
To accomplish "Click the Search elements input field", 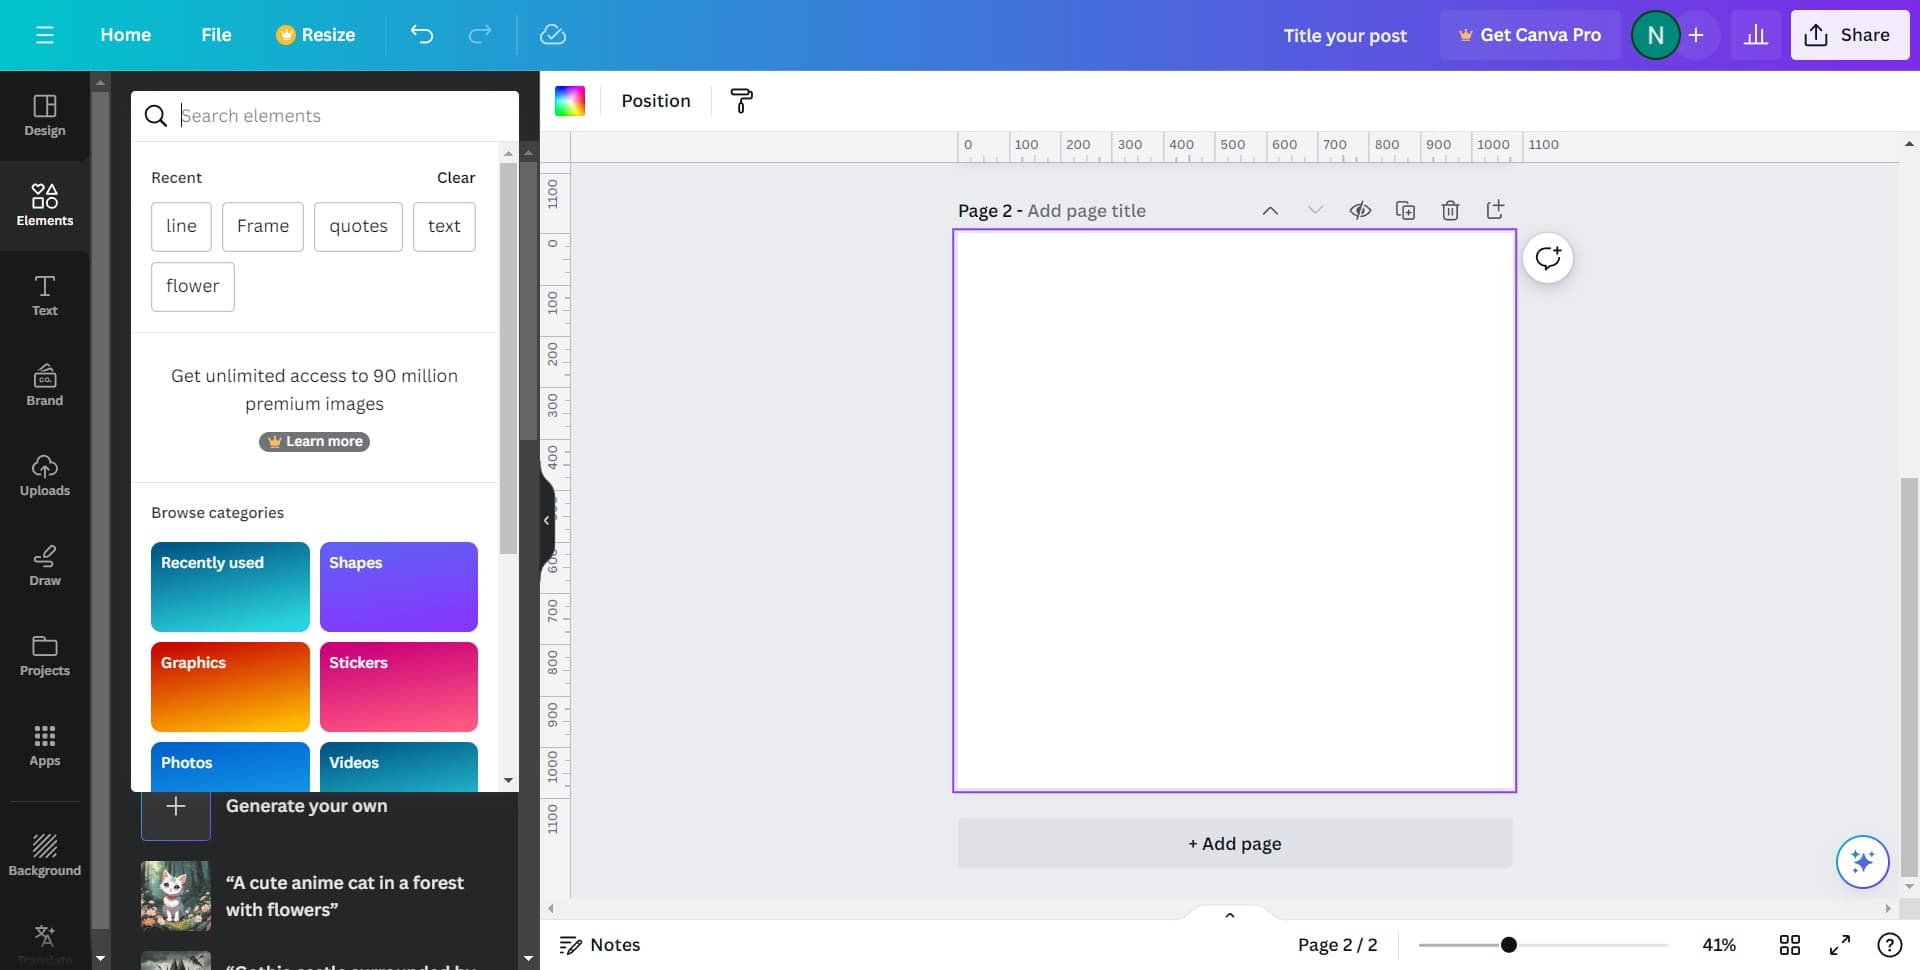I will point(340,116).
